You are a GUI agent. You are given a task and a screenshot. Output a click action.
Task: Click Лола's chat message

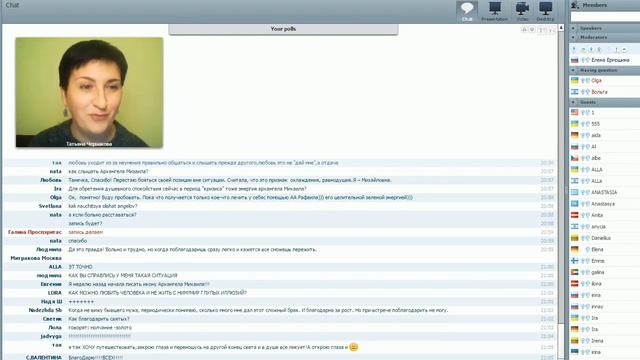pyautogui.click(x=100, y=328)
